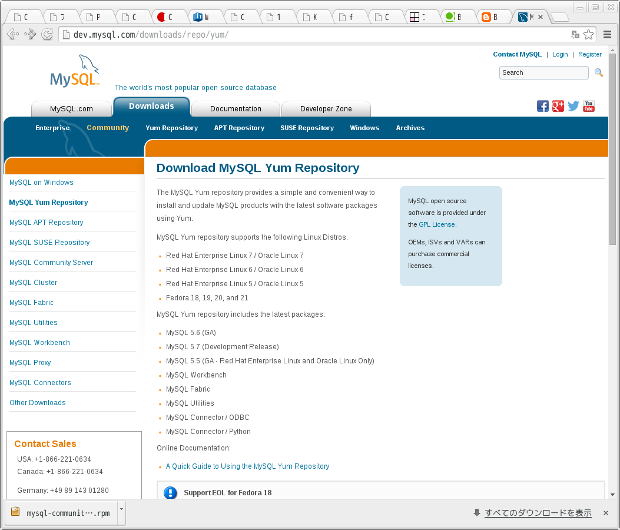Image resolution: width=620 pixels, height=530 pixels.
Task: Open the MySQL YouTube icon
Action: [589, 106]
